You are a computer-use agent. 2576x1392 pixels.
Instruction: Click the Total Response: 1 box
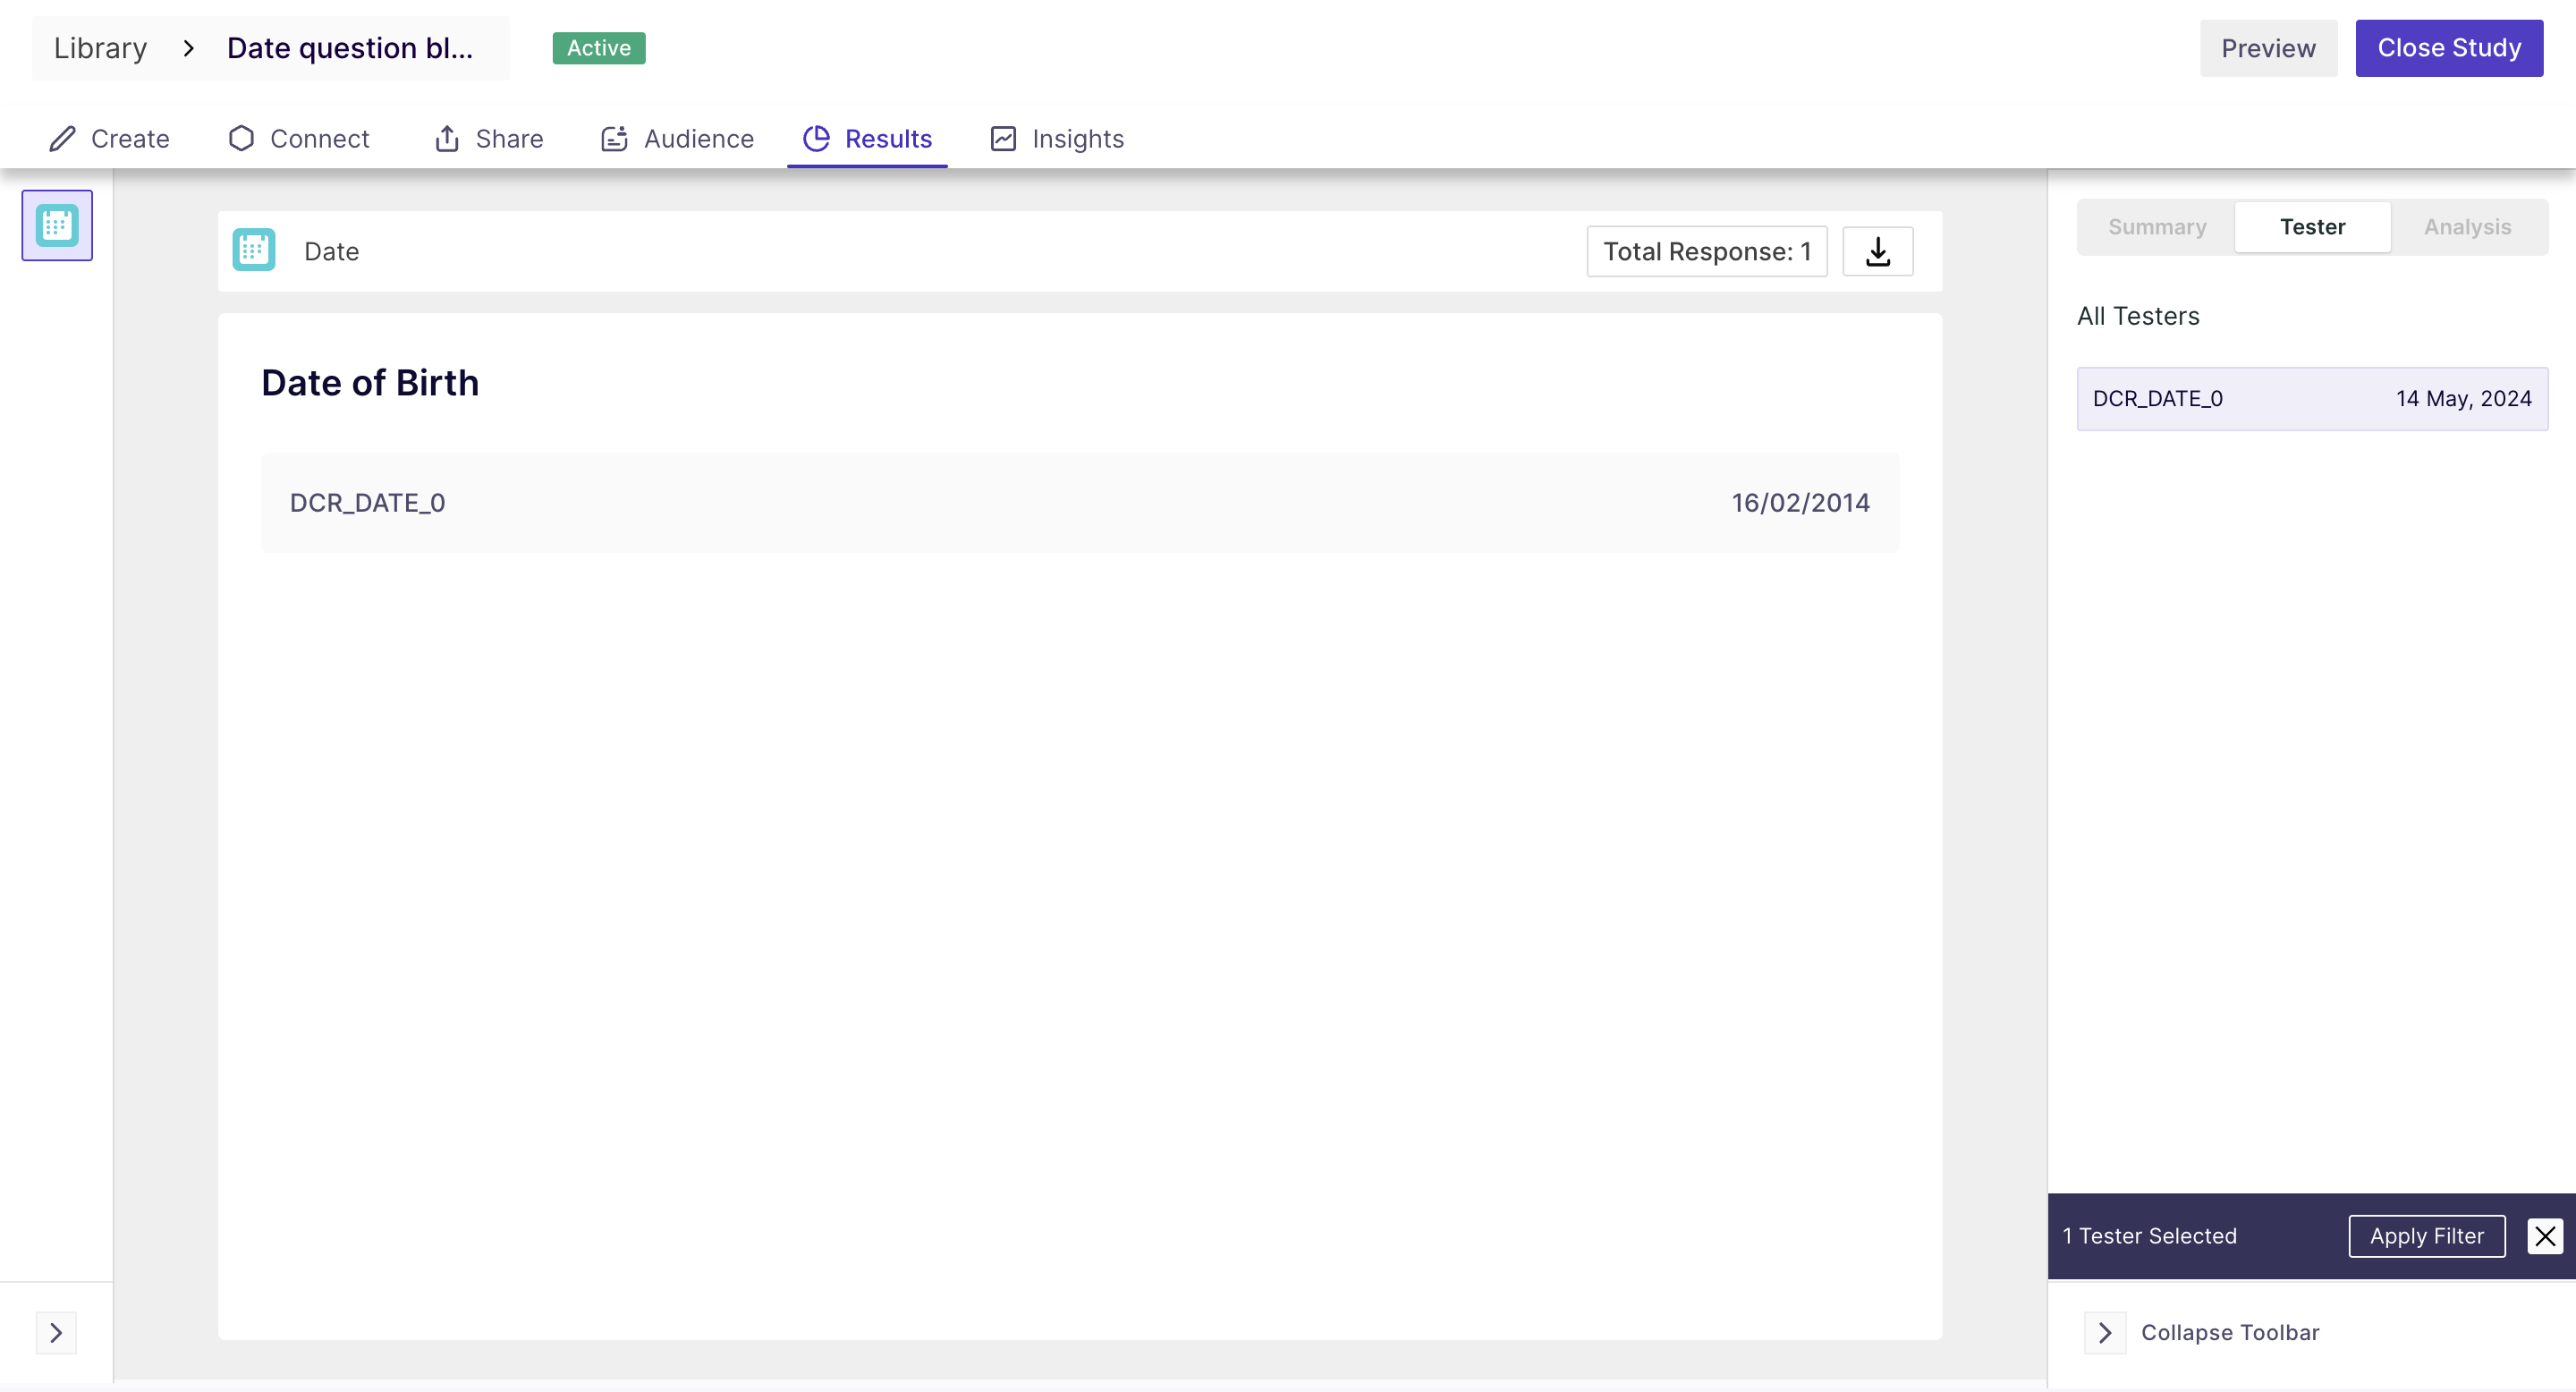pos(1707,251)
